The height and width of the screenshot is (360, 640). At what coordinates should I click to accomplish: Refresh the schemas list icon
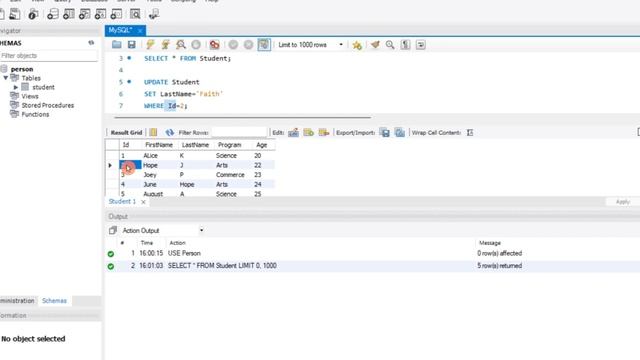pos(91,42)
